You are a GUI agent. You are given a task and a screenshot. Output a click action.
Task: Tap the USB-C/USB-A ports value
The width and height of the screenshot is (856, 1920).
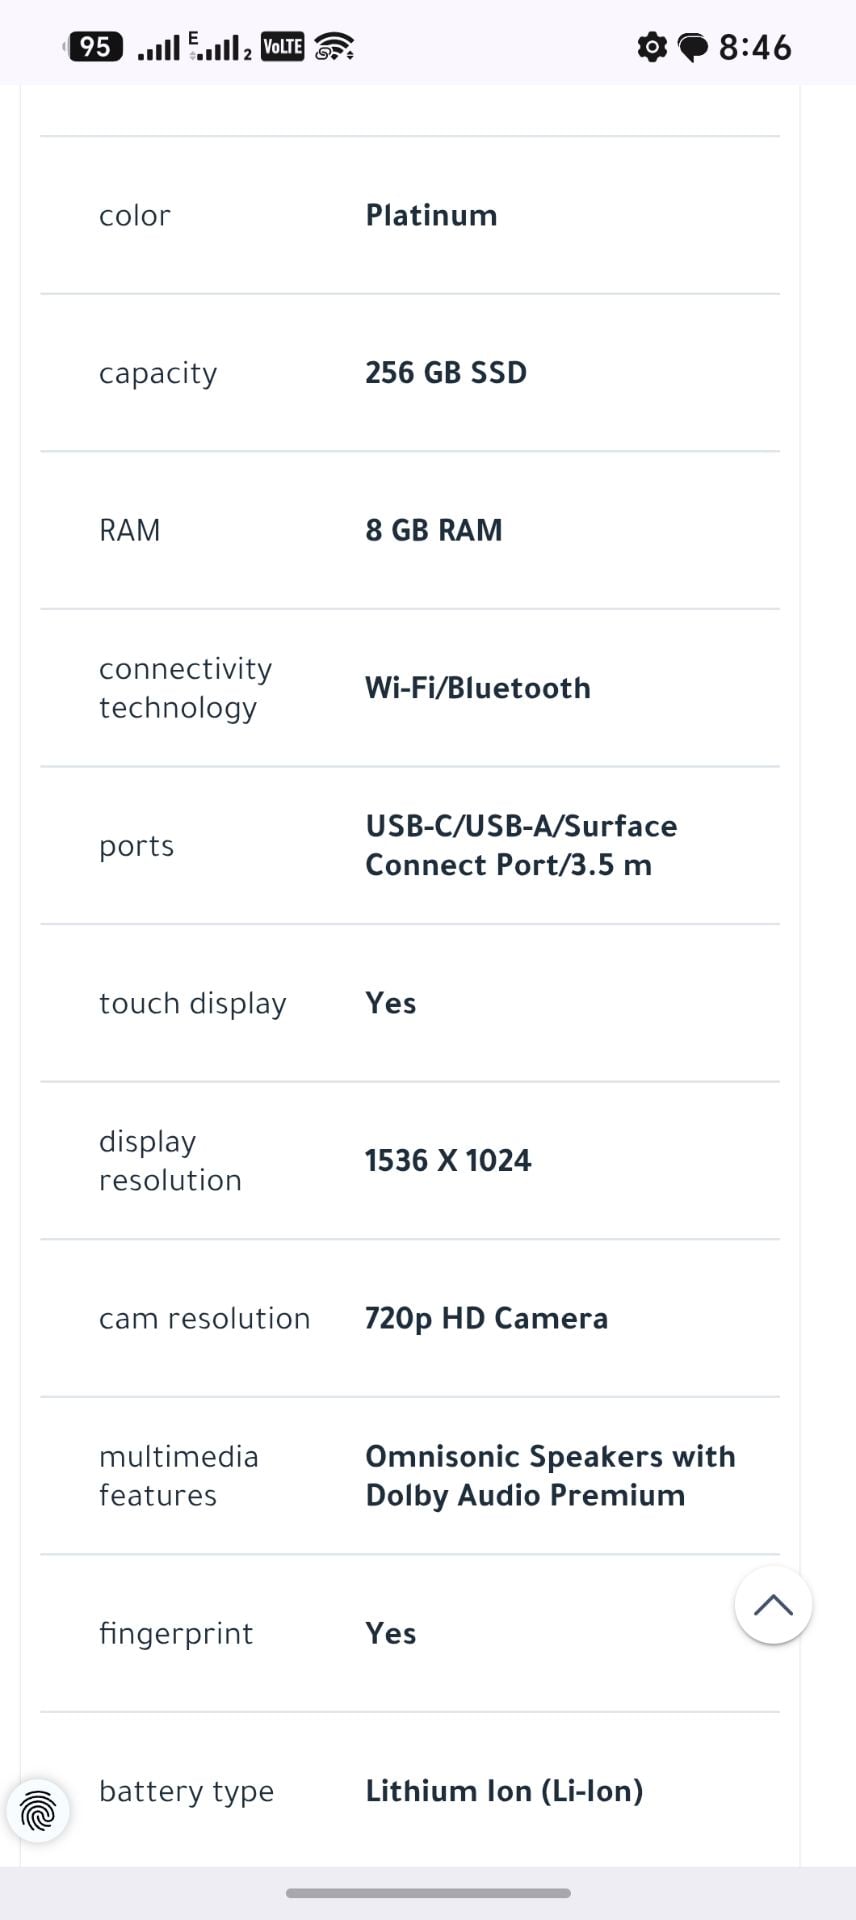(521, 845)
